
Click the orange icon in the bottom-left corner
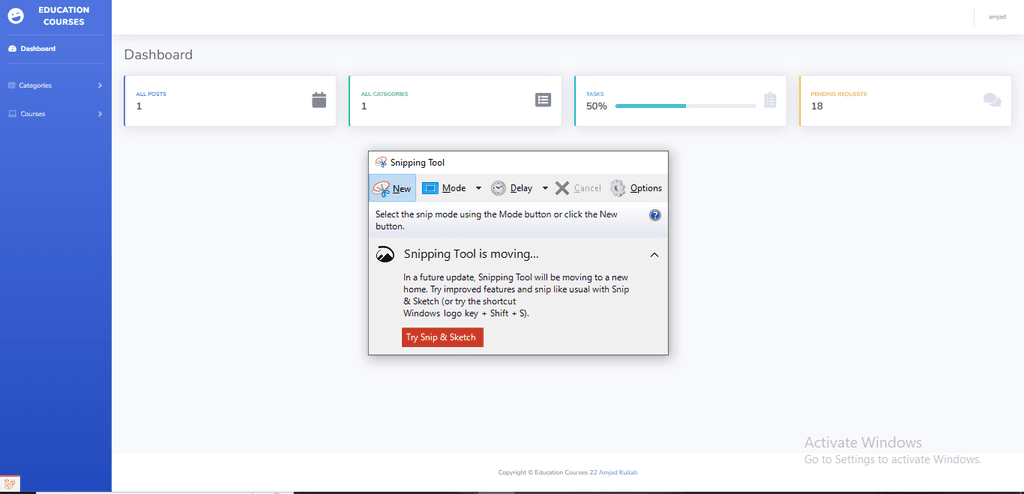(10, 484)
